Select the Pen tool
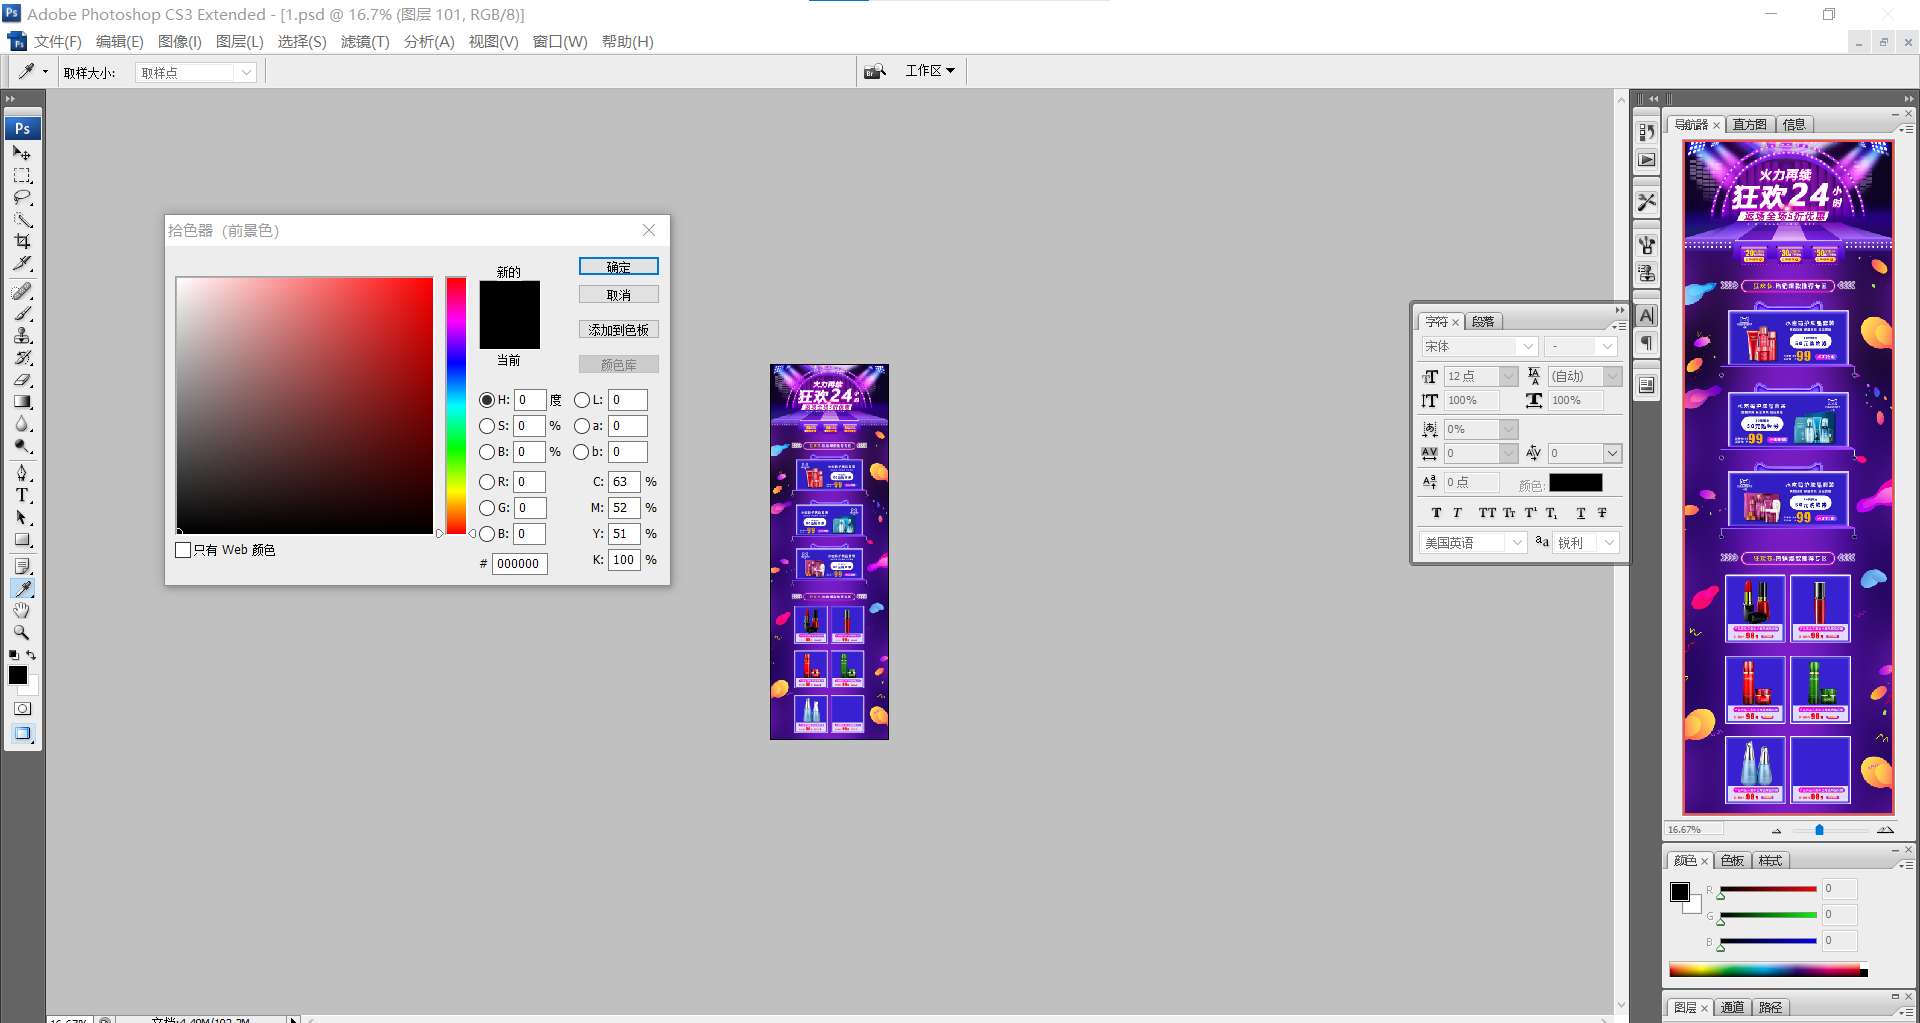The width and height of the screenshot is (1920, 1023). (22, 473)
